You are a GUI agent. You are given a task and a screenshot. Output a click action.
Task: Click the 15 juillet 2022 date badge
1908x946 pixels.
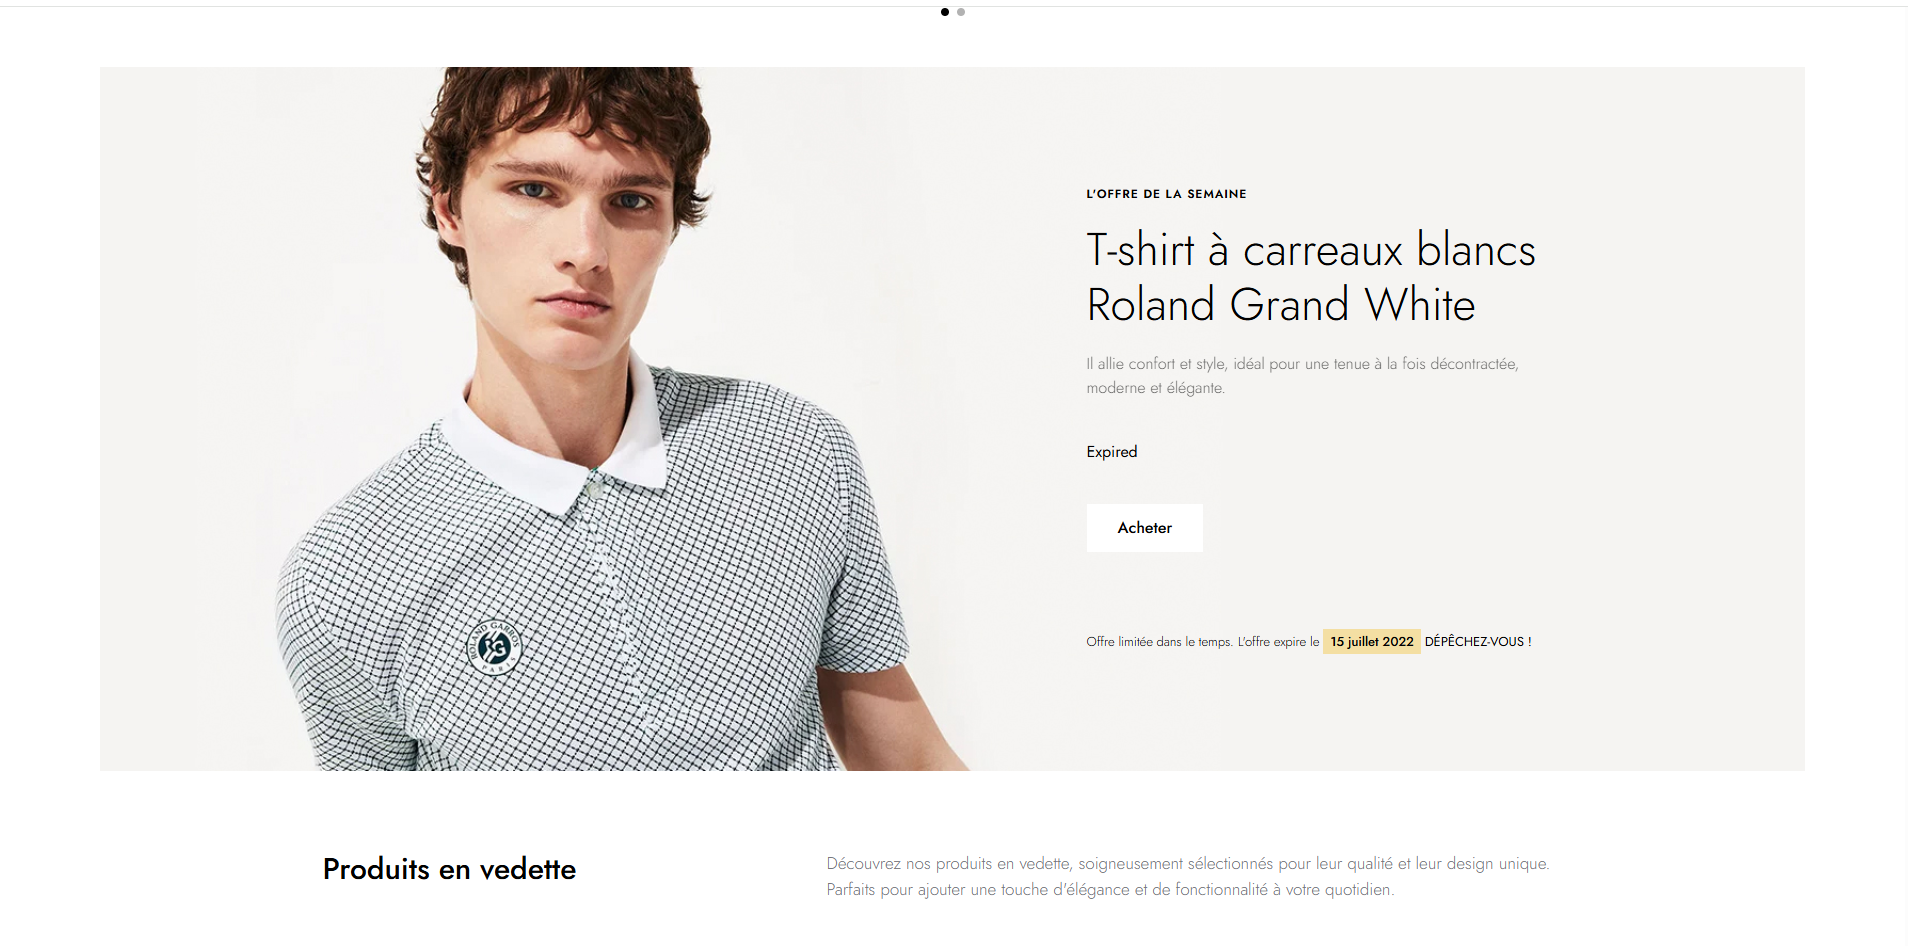click(x=1371, y=642)
